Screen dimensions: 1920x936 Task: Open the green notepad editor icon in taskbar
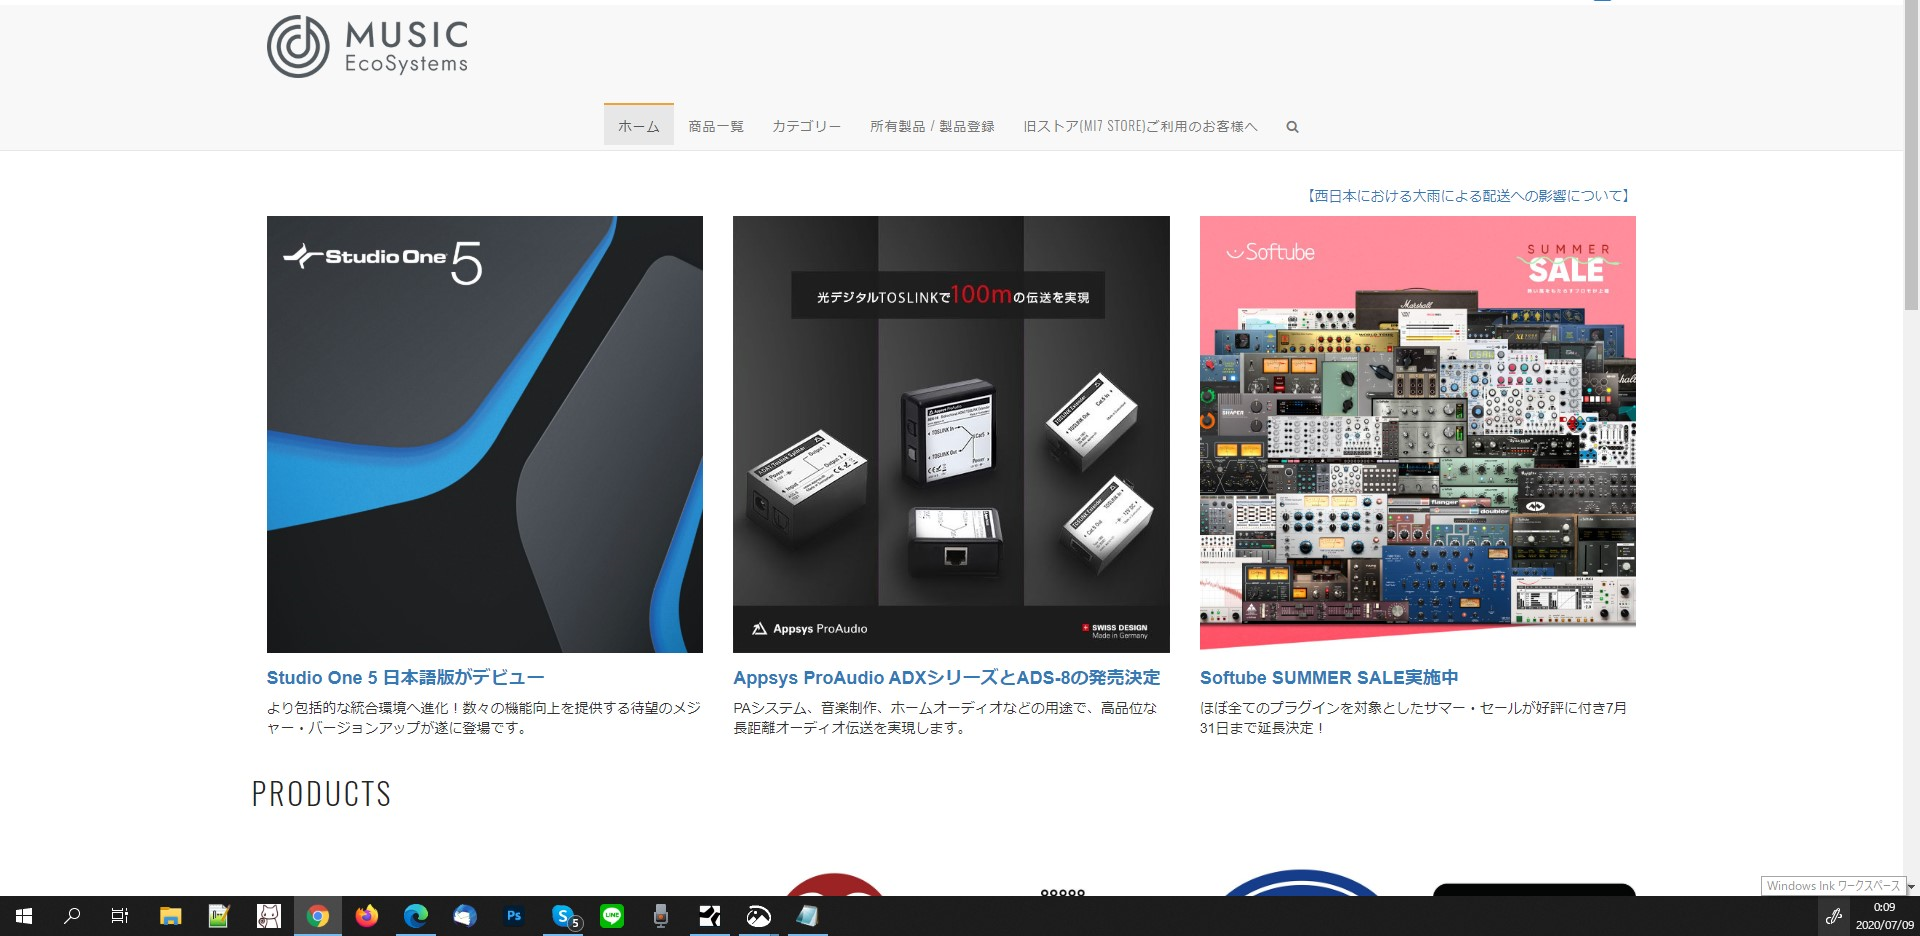pyautogui.click(x=219, y=916)
